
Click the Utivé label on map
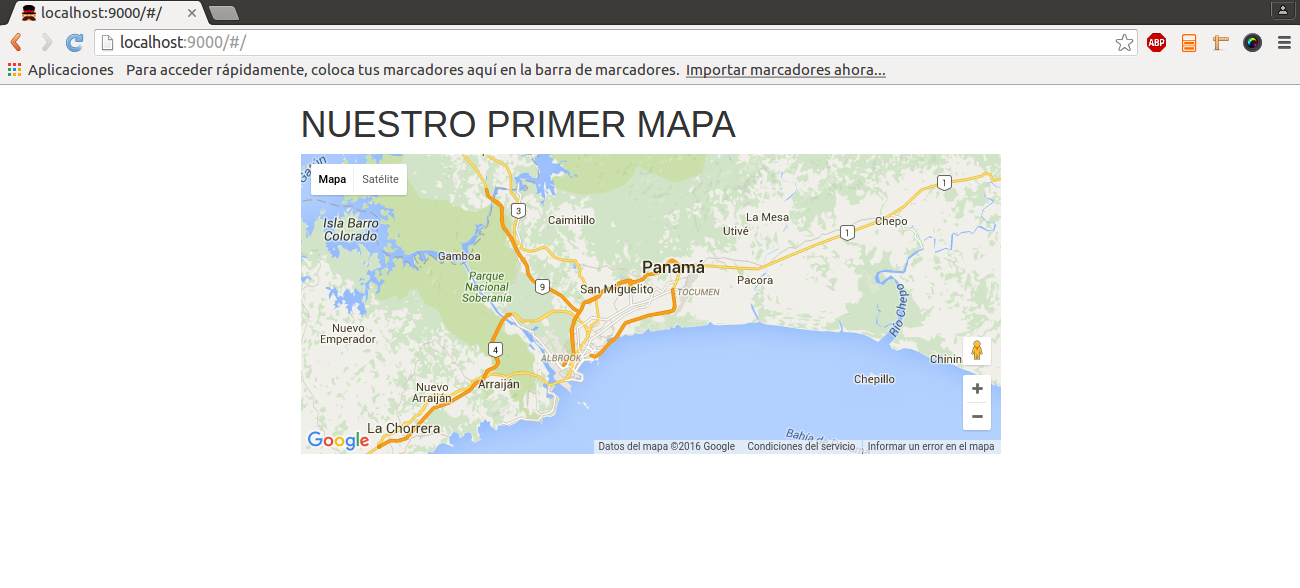(x=736, y=231)
